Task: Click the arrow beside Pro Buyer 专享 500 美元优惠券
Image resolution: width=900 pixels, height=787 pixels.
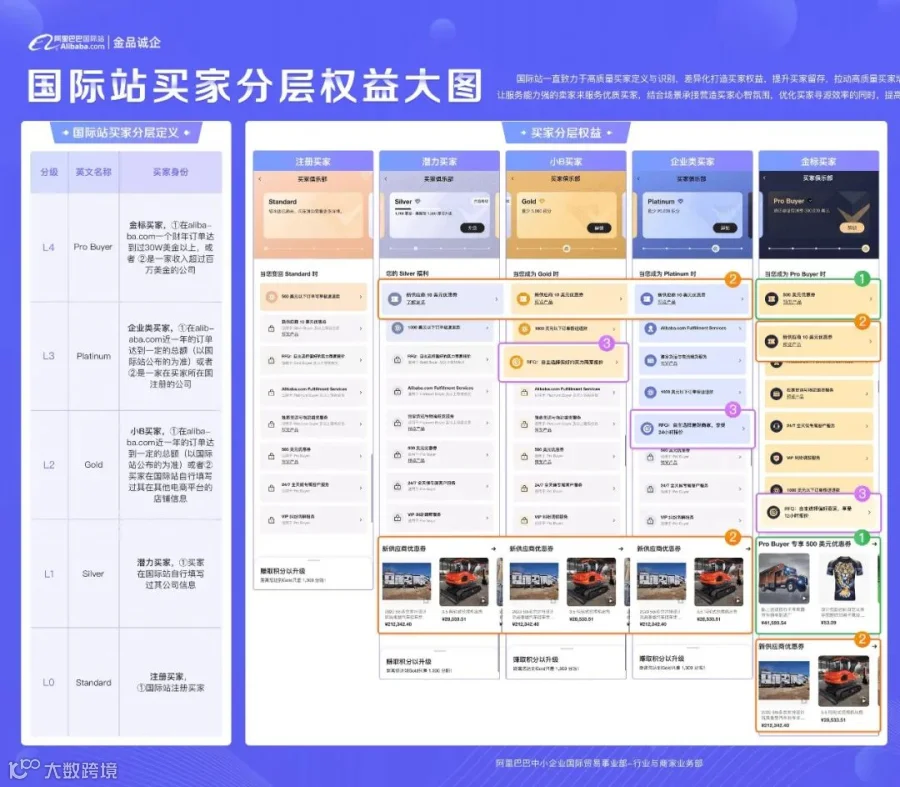Action: pyautogui.click(x=874, y=544)
